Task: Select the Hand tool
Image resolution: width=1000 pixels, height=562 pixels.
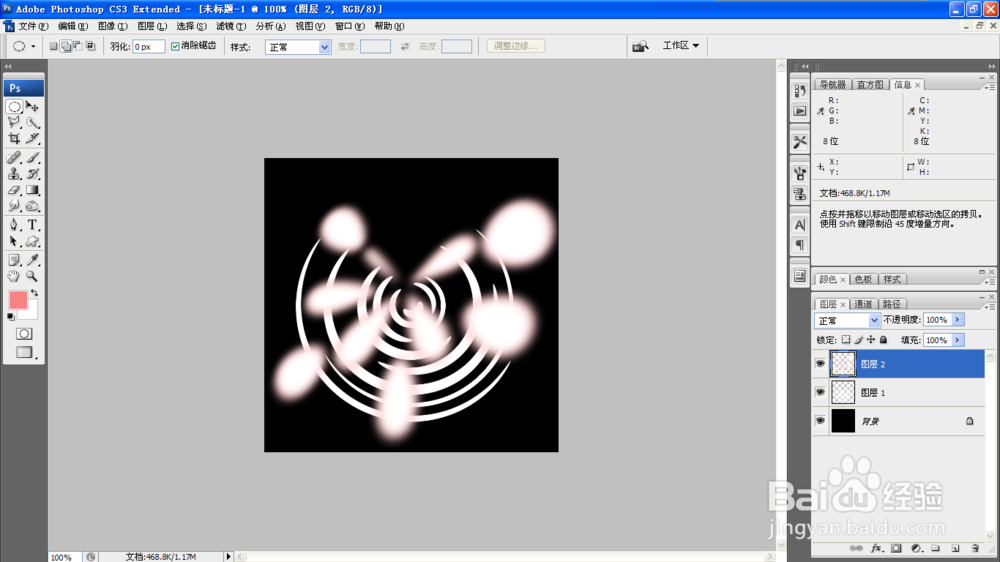Action: click(14, 276)
